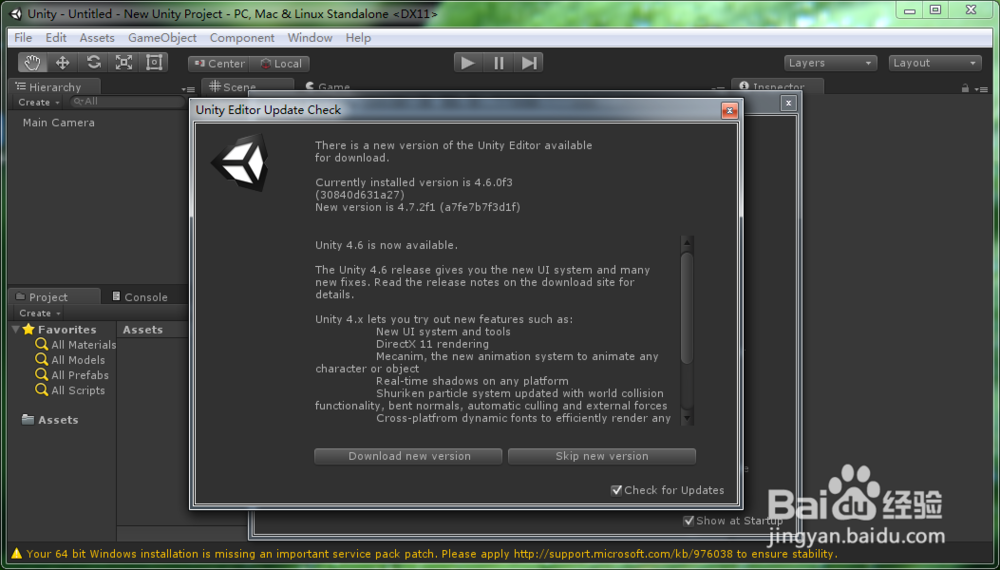
Task: Click Download new version button
Action: pos(408,456)
